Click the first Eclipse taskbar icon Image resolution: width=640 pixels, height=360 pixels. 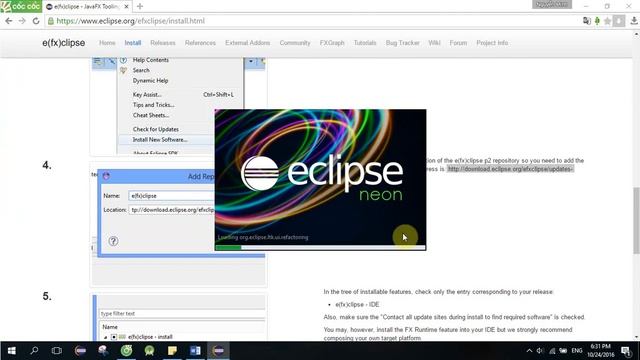(80, 351)
